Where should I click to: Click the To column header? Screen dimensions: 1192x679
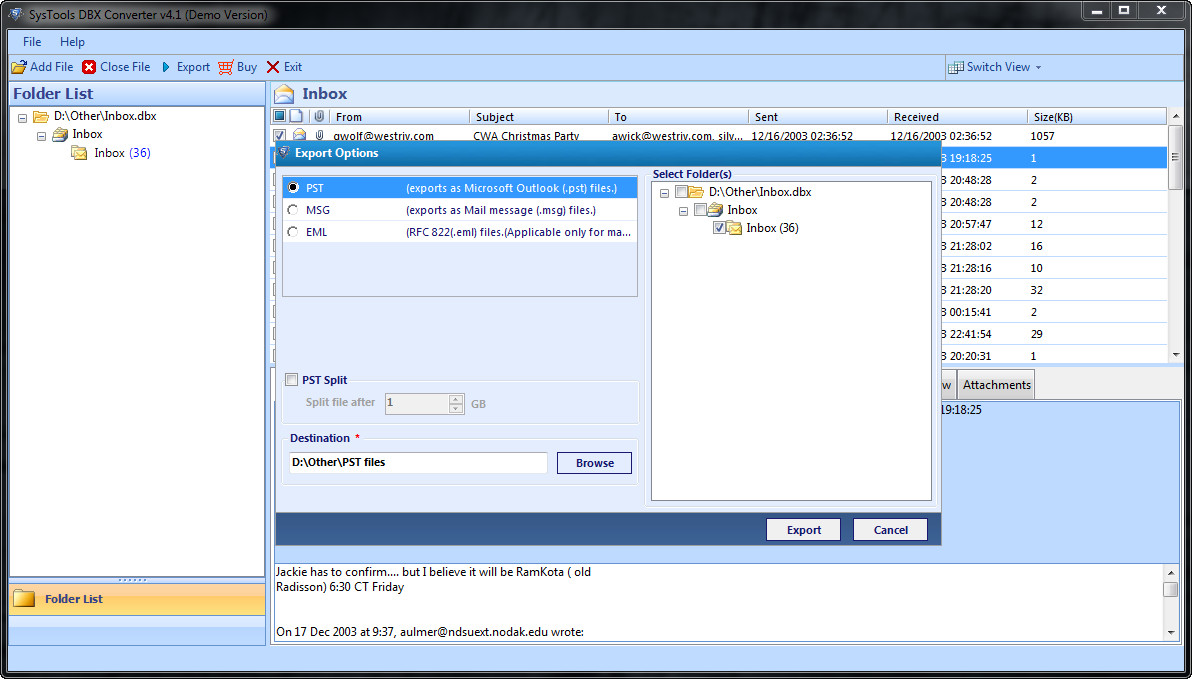[x=678, y=116]
